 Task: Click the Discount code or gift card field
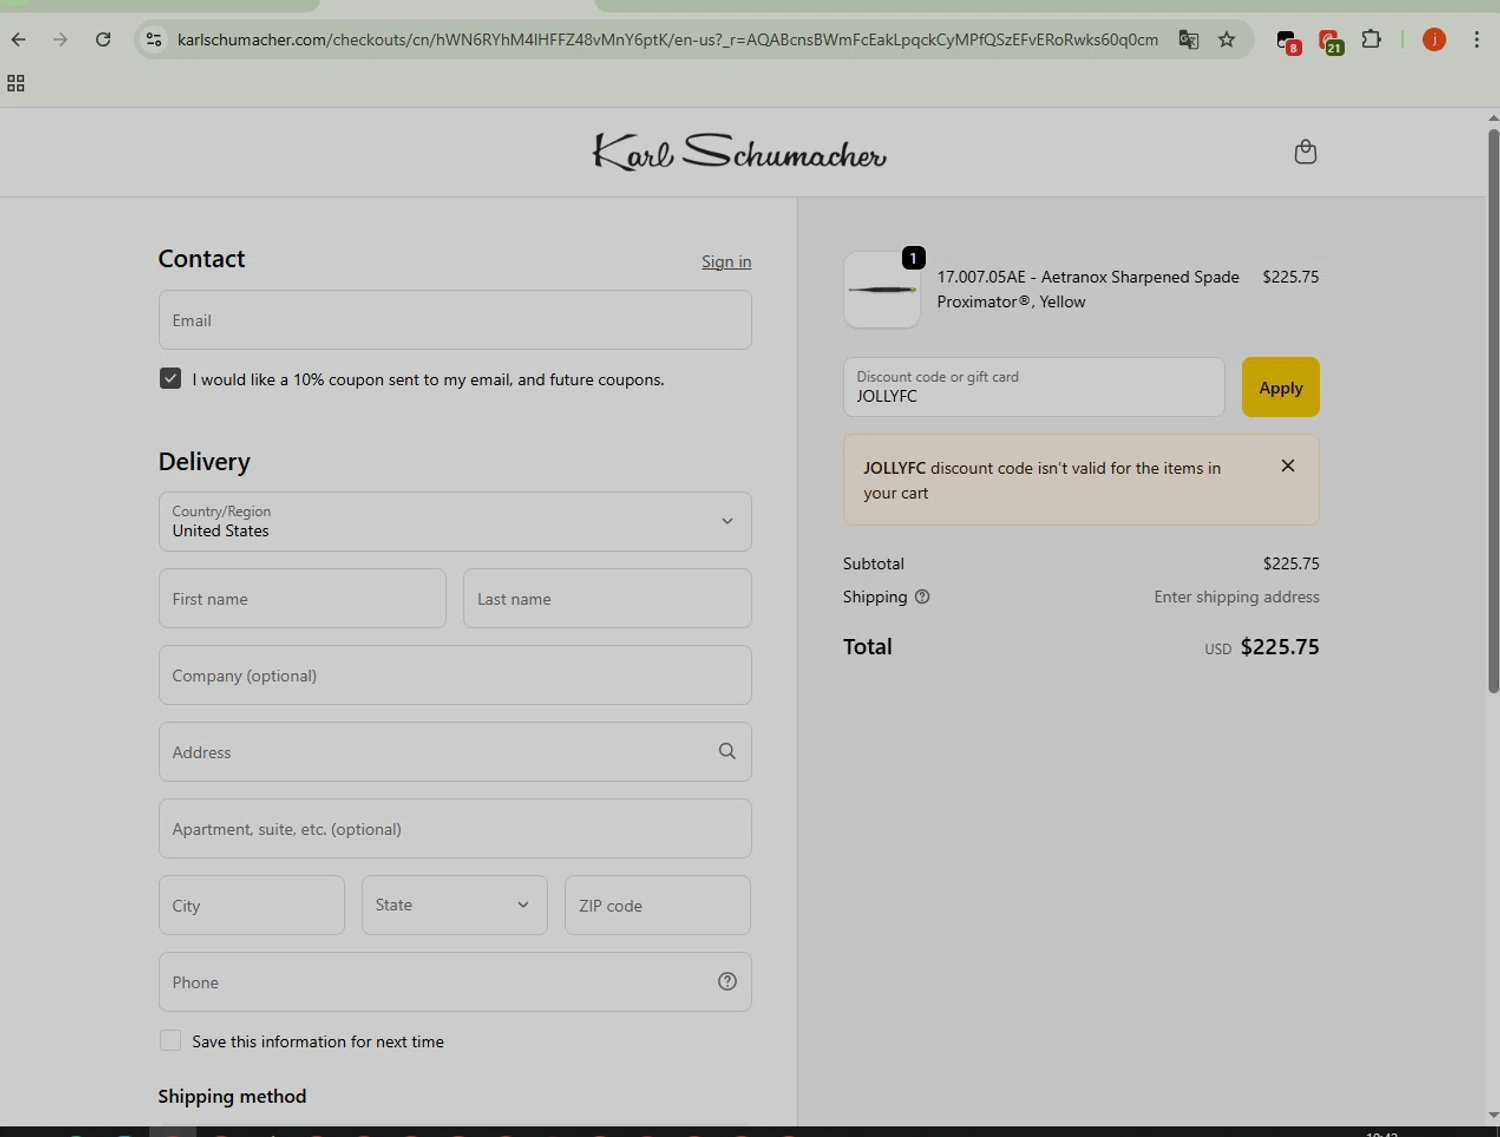pyautogui.click(x=1033, y=387)
